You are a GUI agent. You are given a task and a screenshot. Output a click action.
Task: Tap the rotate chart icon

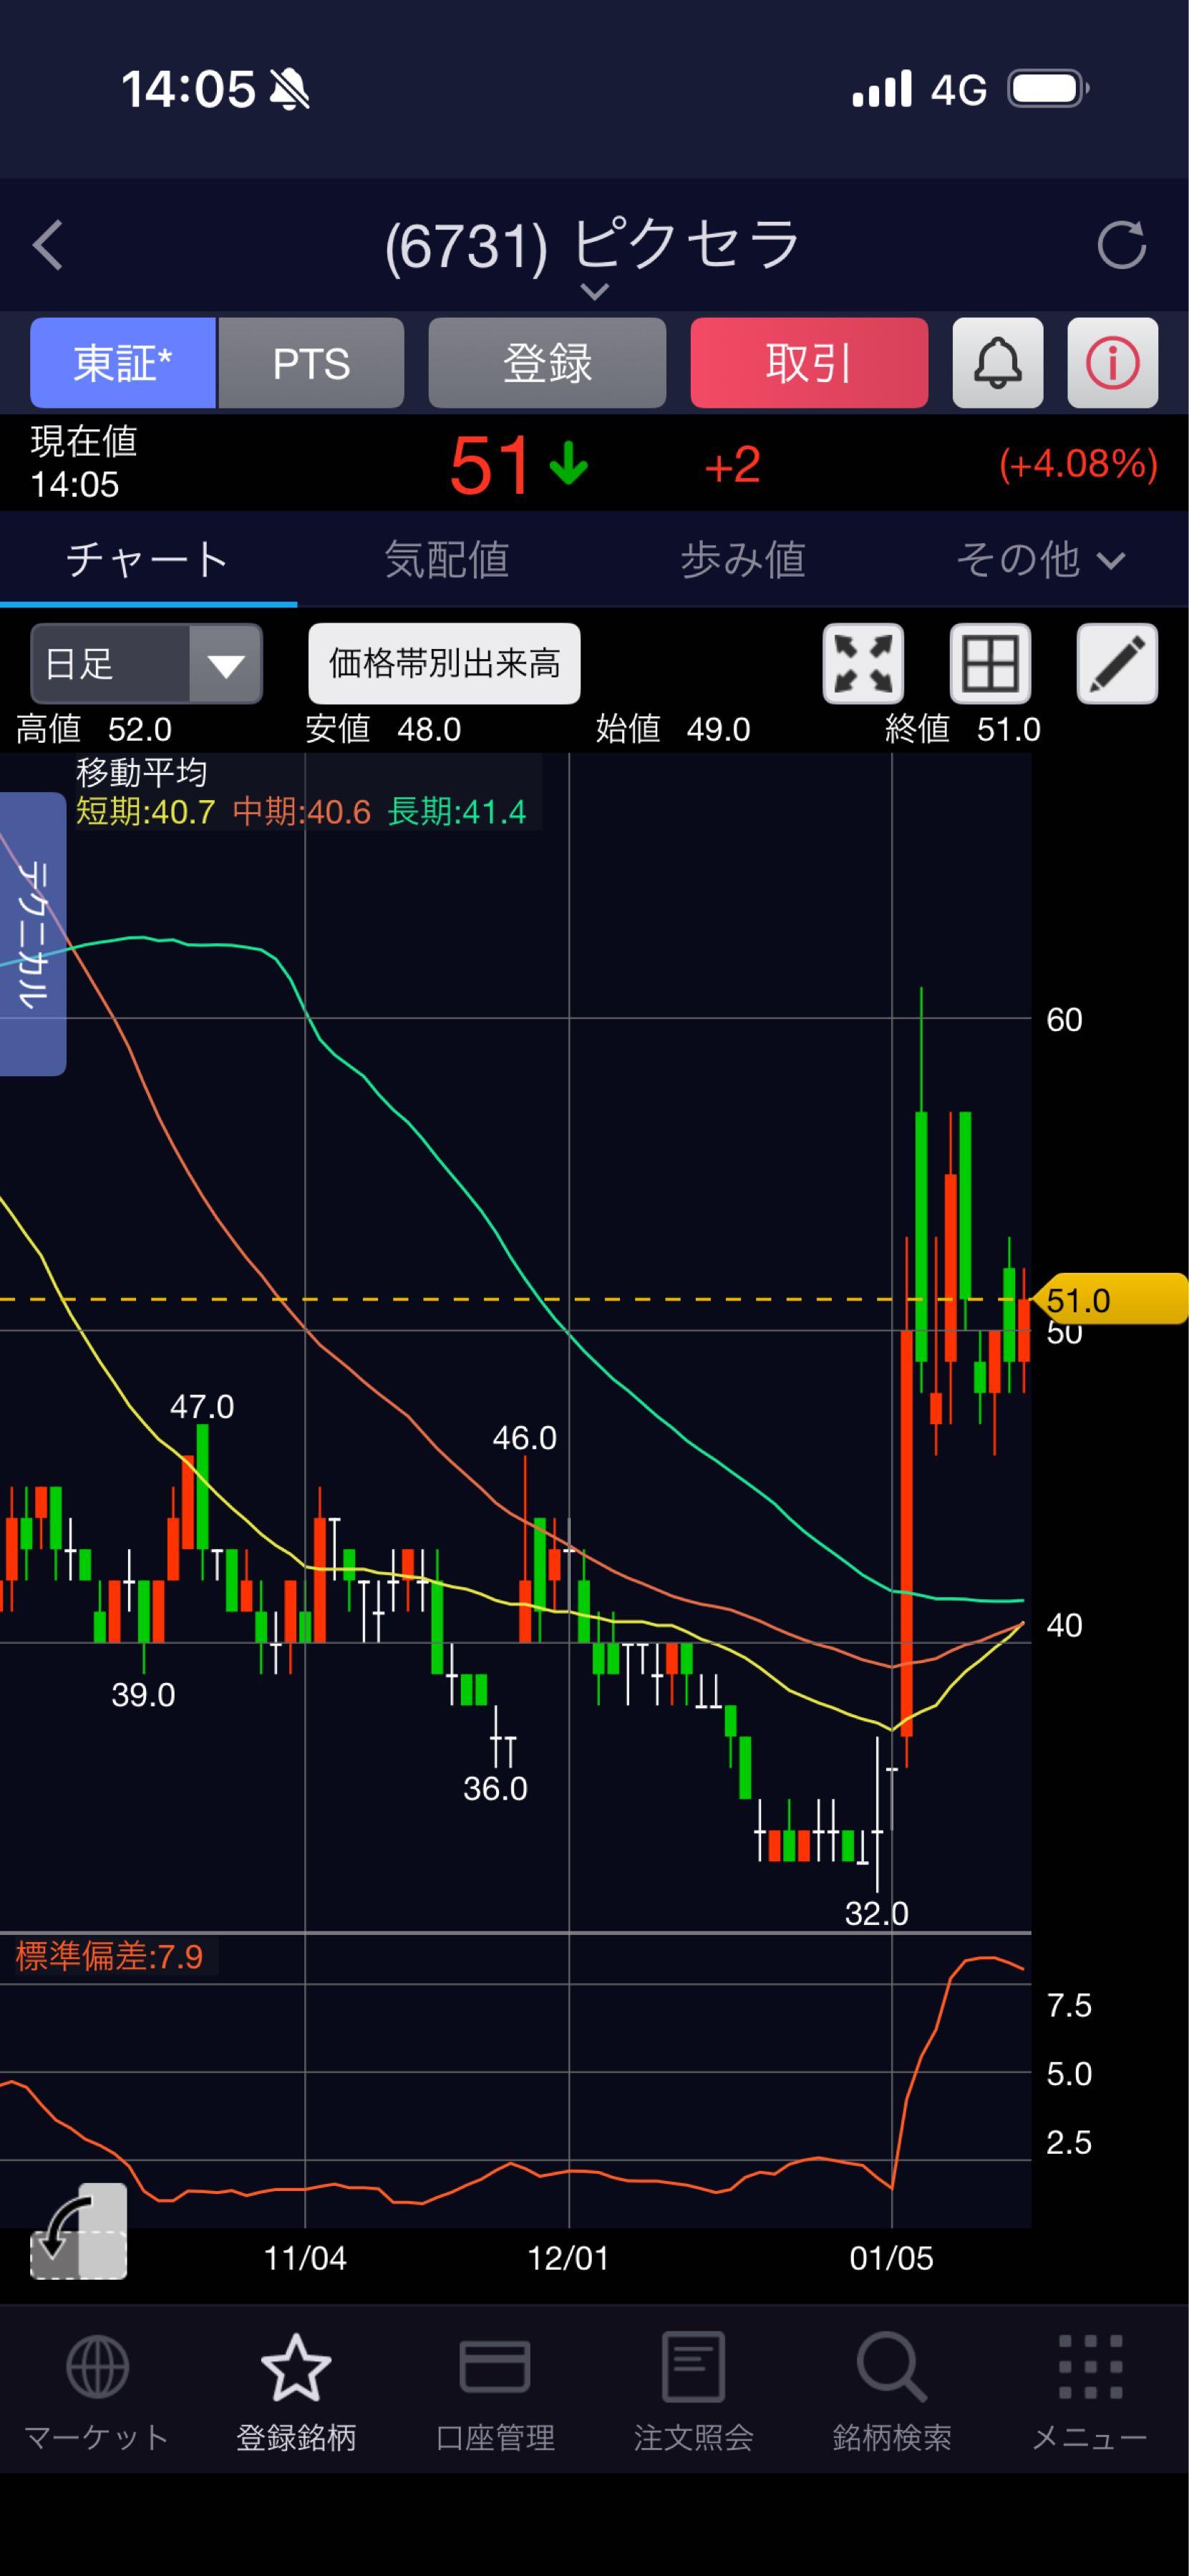pyautogui.click(x=79, y=2230)
